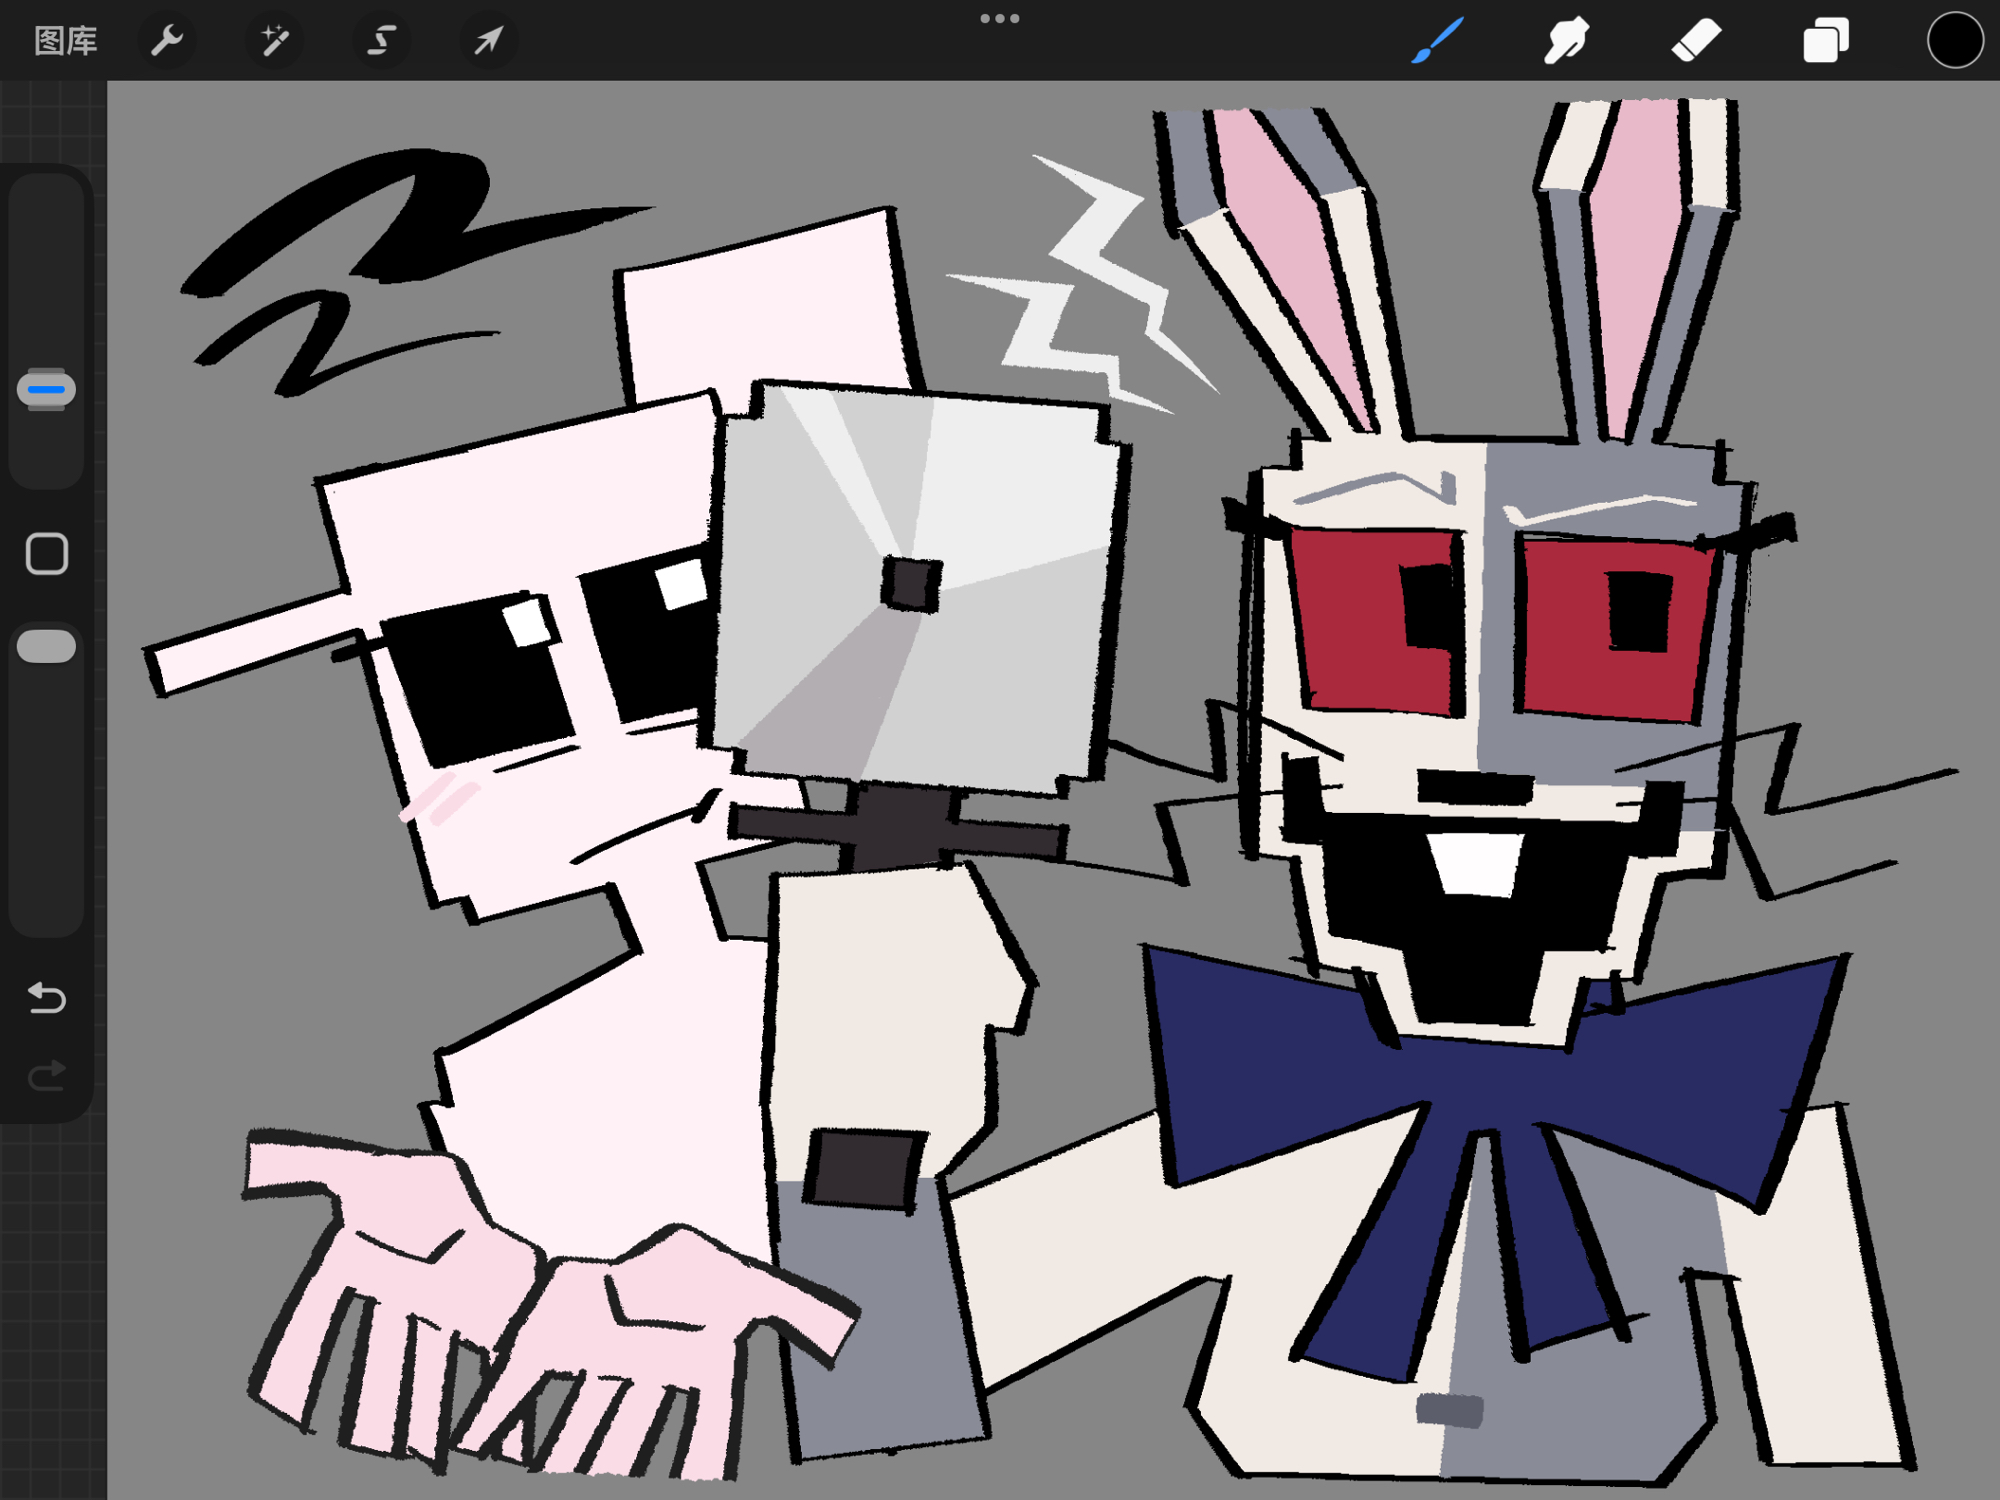This screenshot has width=2000, height=1500.
Task: Tap the undo arrow in sidebar
Action: [x=47, y=997]
